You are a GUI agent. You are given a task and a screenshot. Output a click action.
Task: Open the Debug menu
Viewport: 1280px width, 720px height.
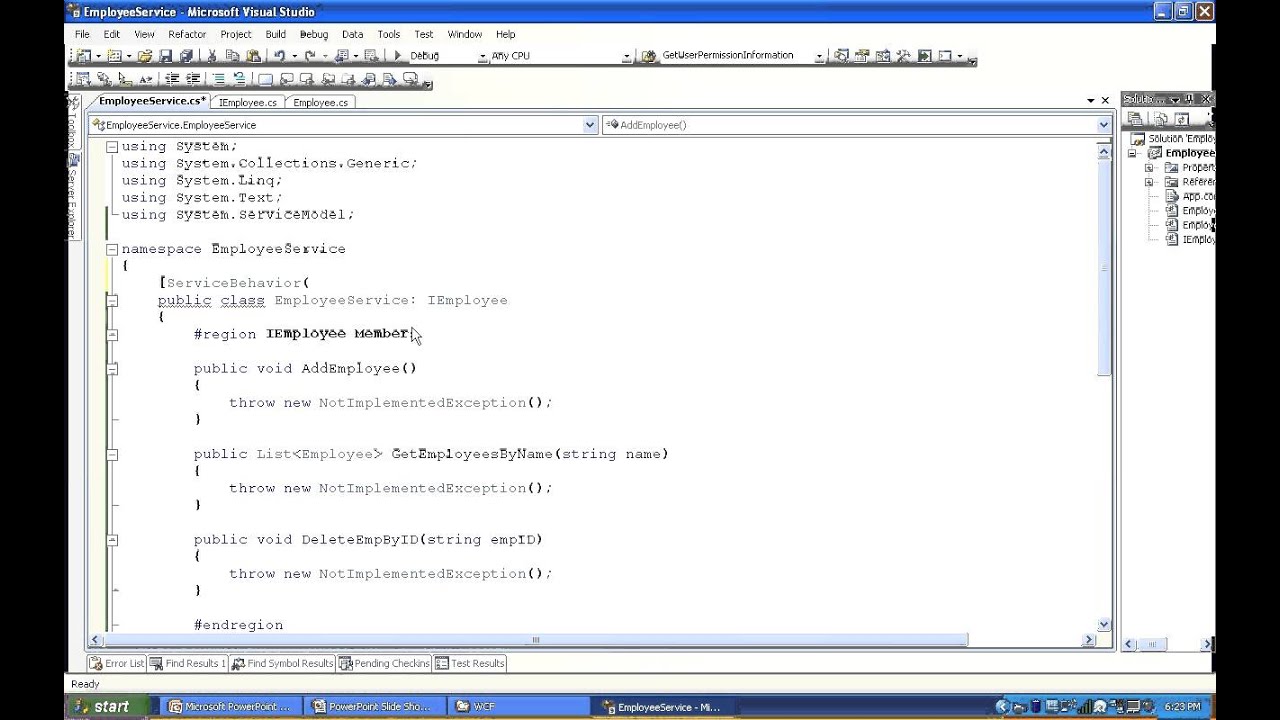point(313,34)
